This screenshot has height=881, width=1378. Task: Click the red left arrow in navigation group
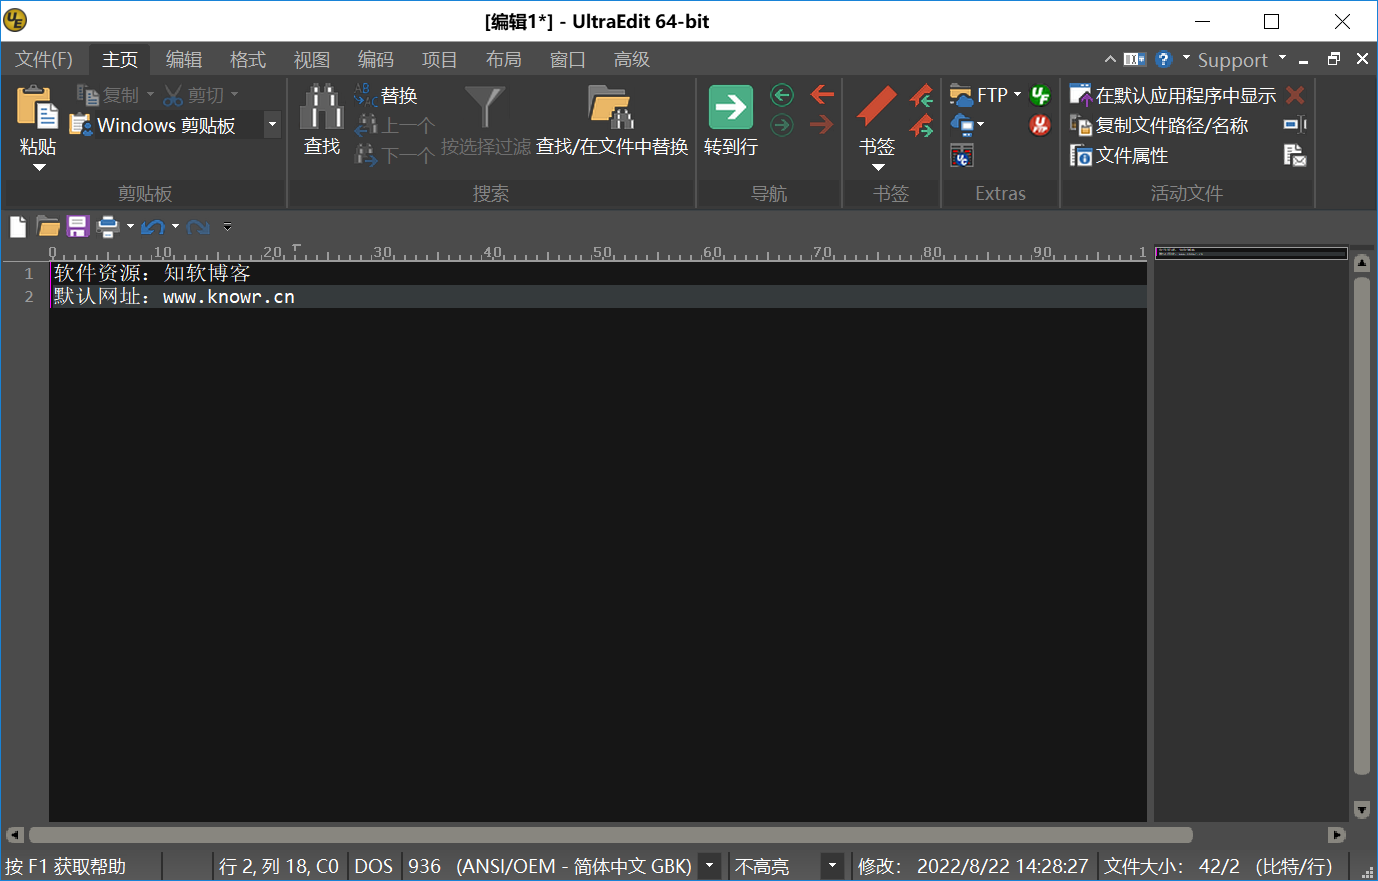[822, 95]
